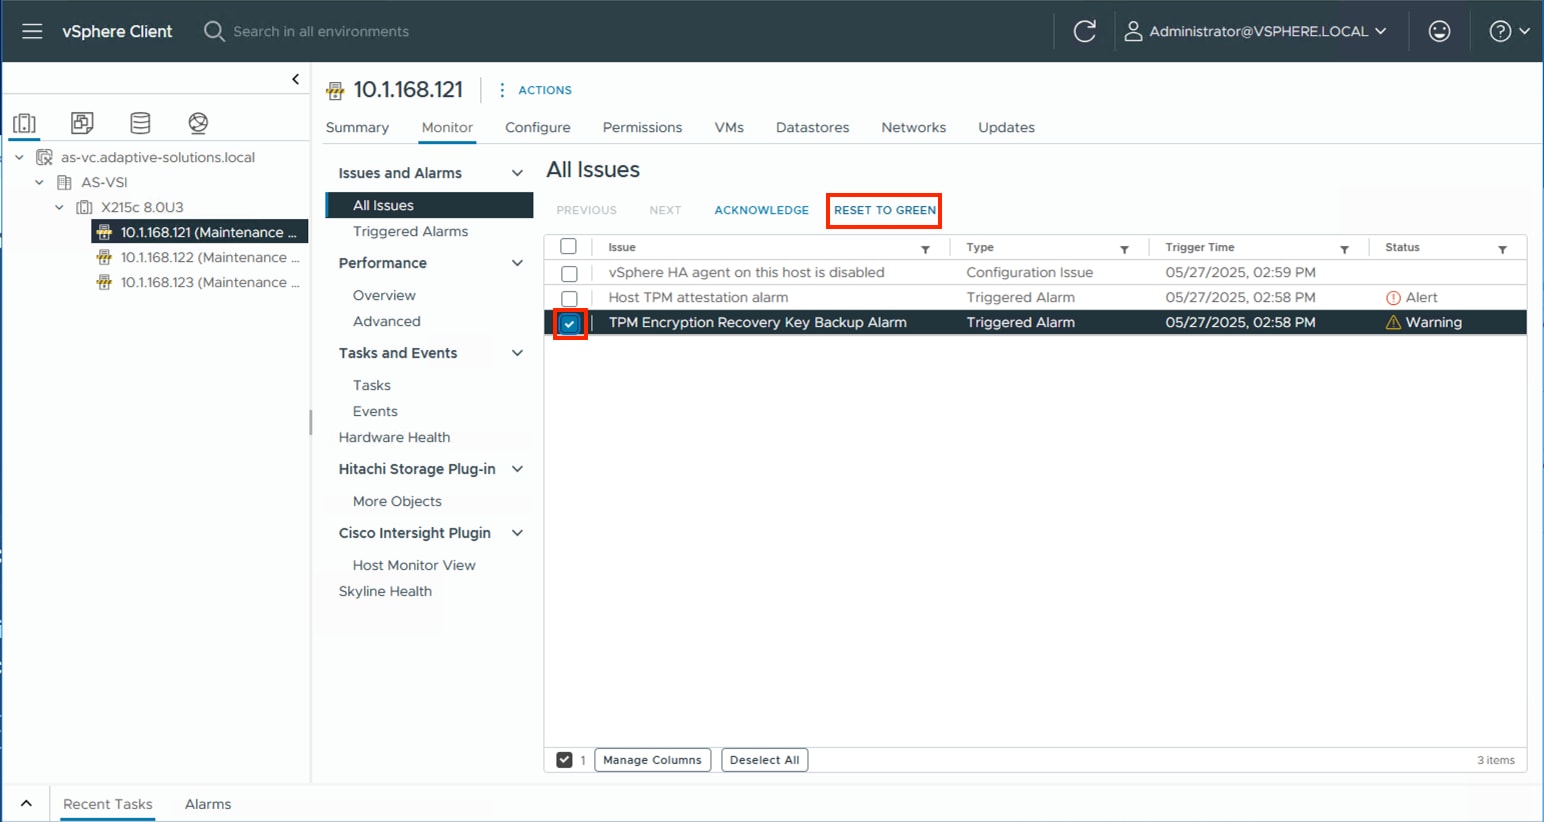Screen dimensions: 1544x822
Task: Check the vSphere HA agent issue checkbox
Action: (569, 273)
